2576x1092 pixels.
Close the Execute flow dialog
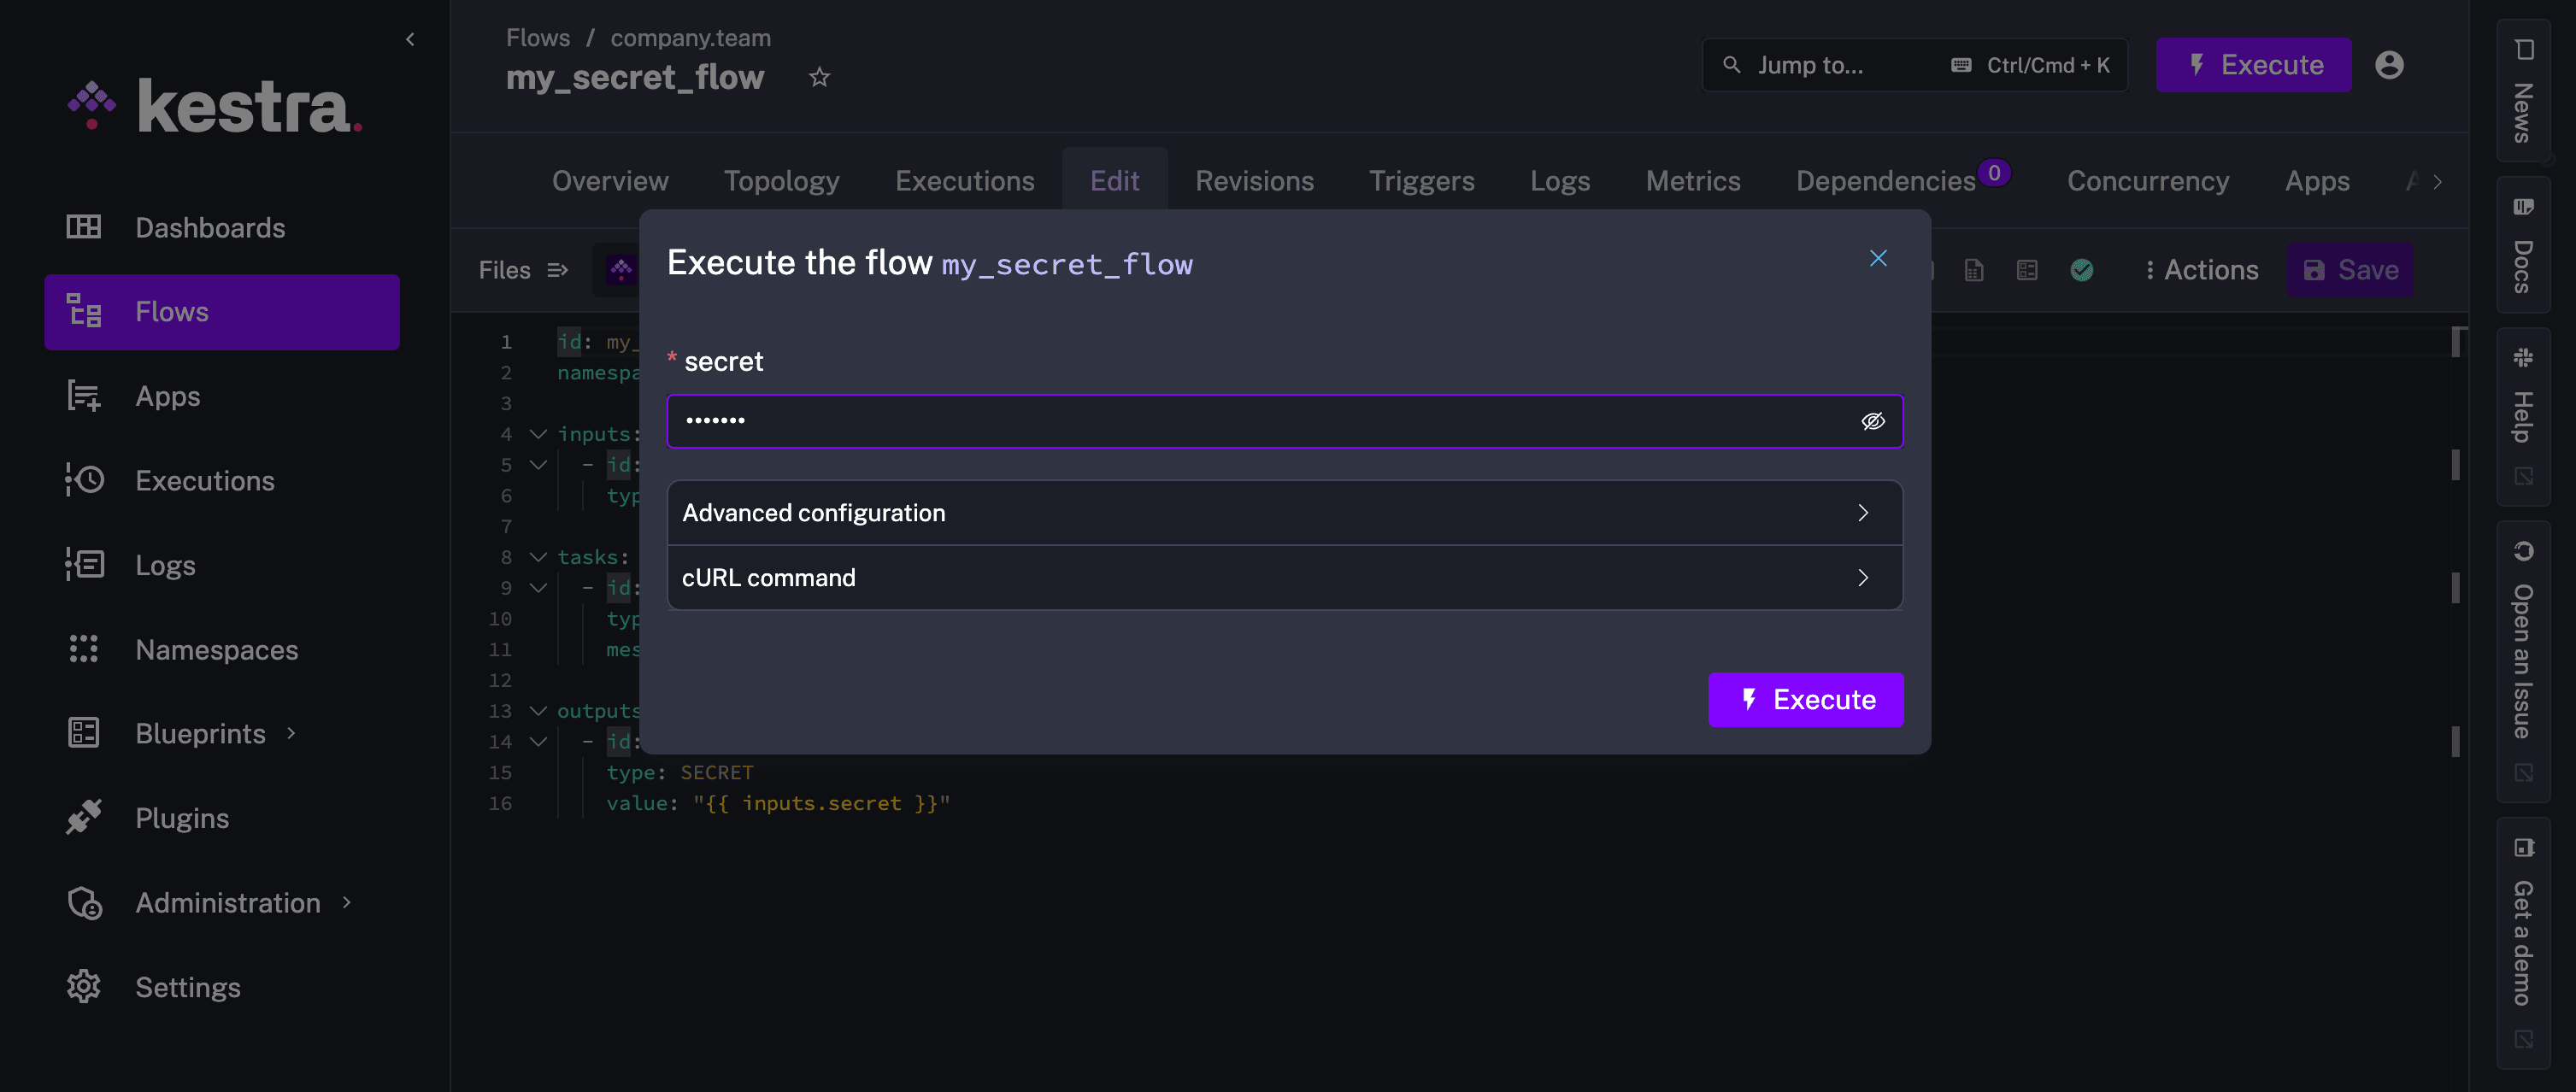click(x=1878, y=258)
